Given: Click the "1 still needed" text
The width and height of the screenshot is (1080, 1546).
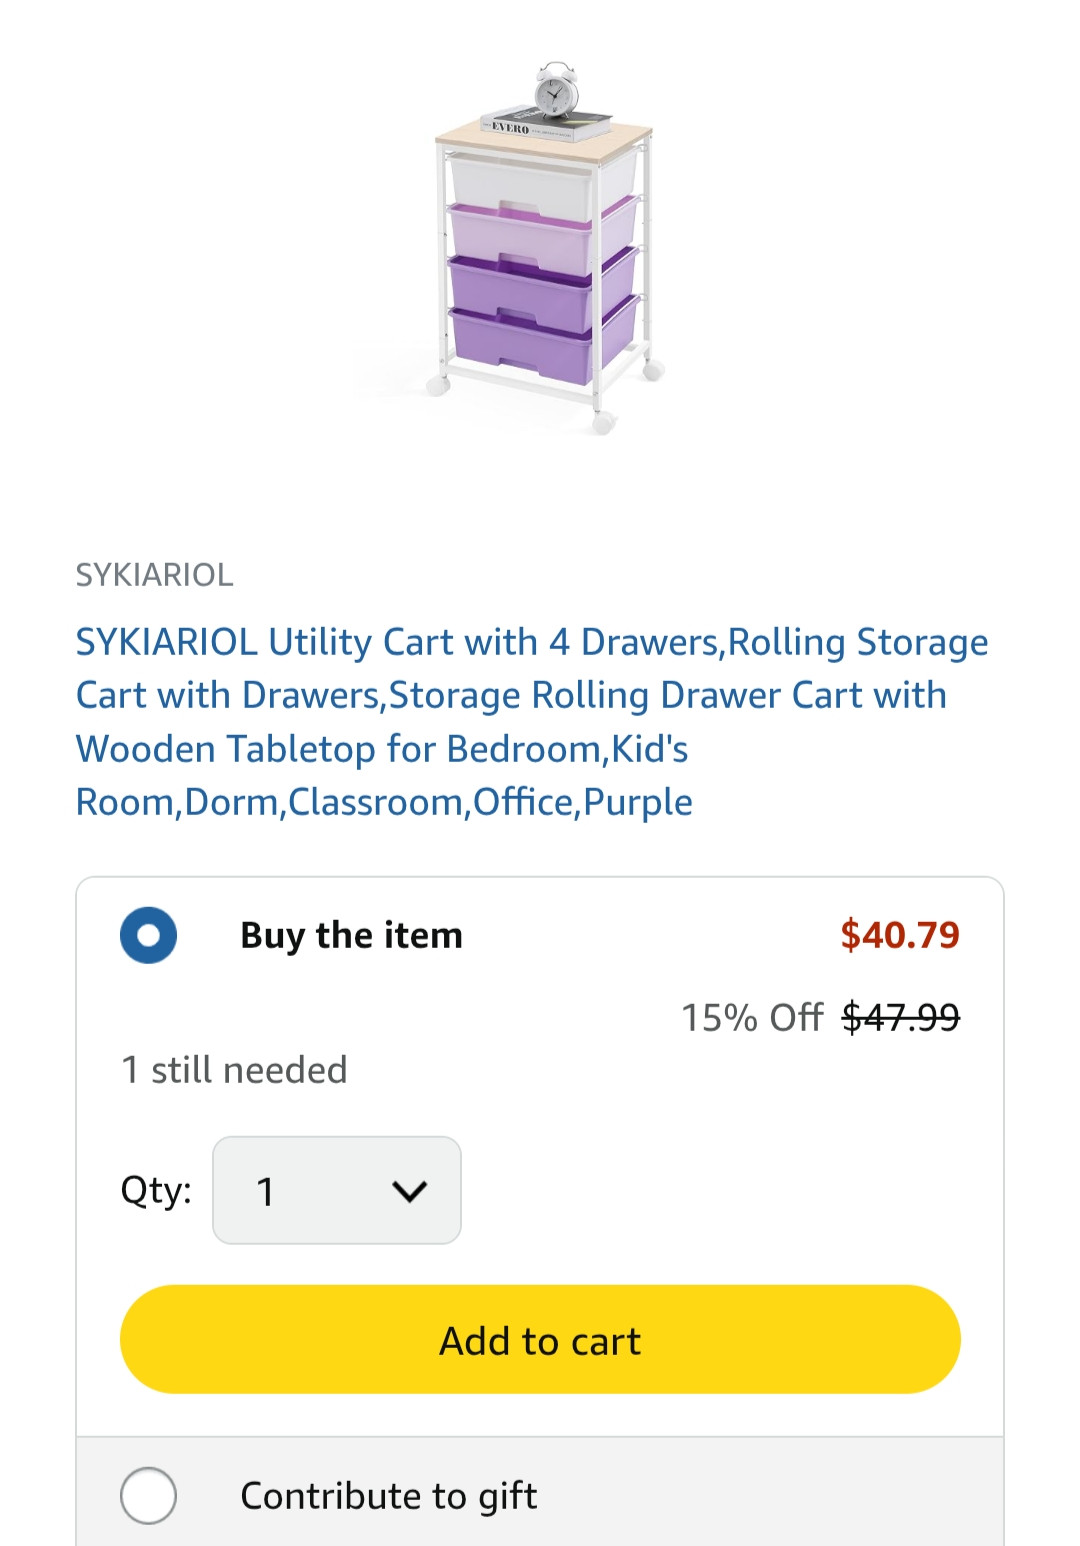Looking at the screenshot, I should (x=234, y=1070).
